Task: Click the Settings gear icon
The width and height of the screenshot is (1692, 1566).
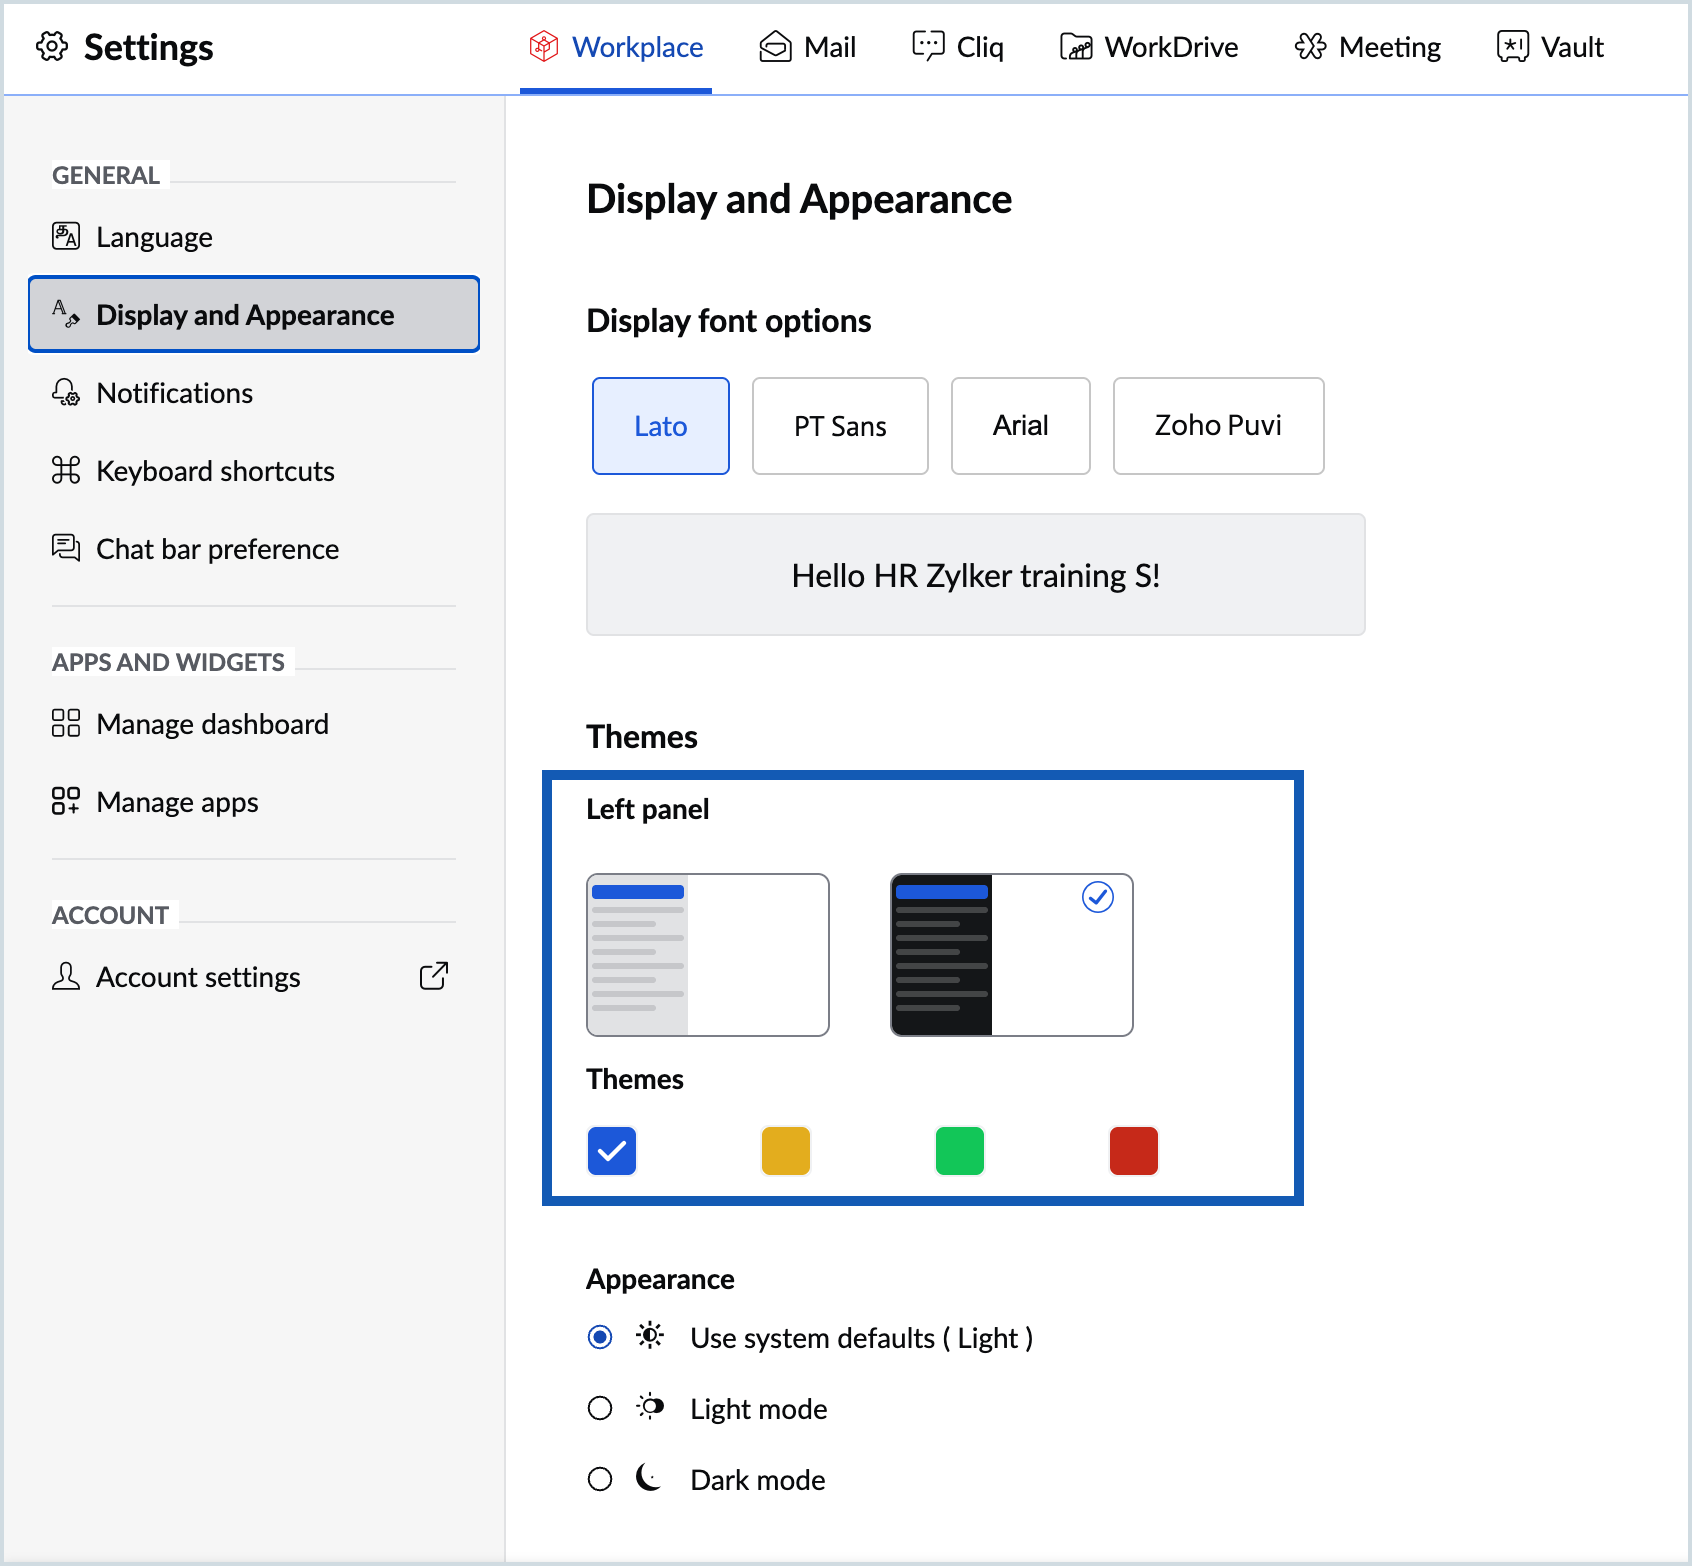Action: 52,46
